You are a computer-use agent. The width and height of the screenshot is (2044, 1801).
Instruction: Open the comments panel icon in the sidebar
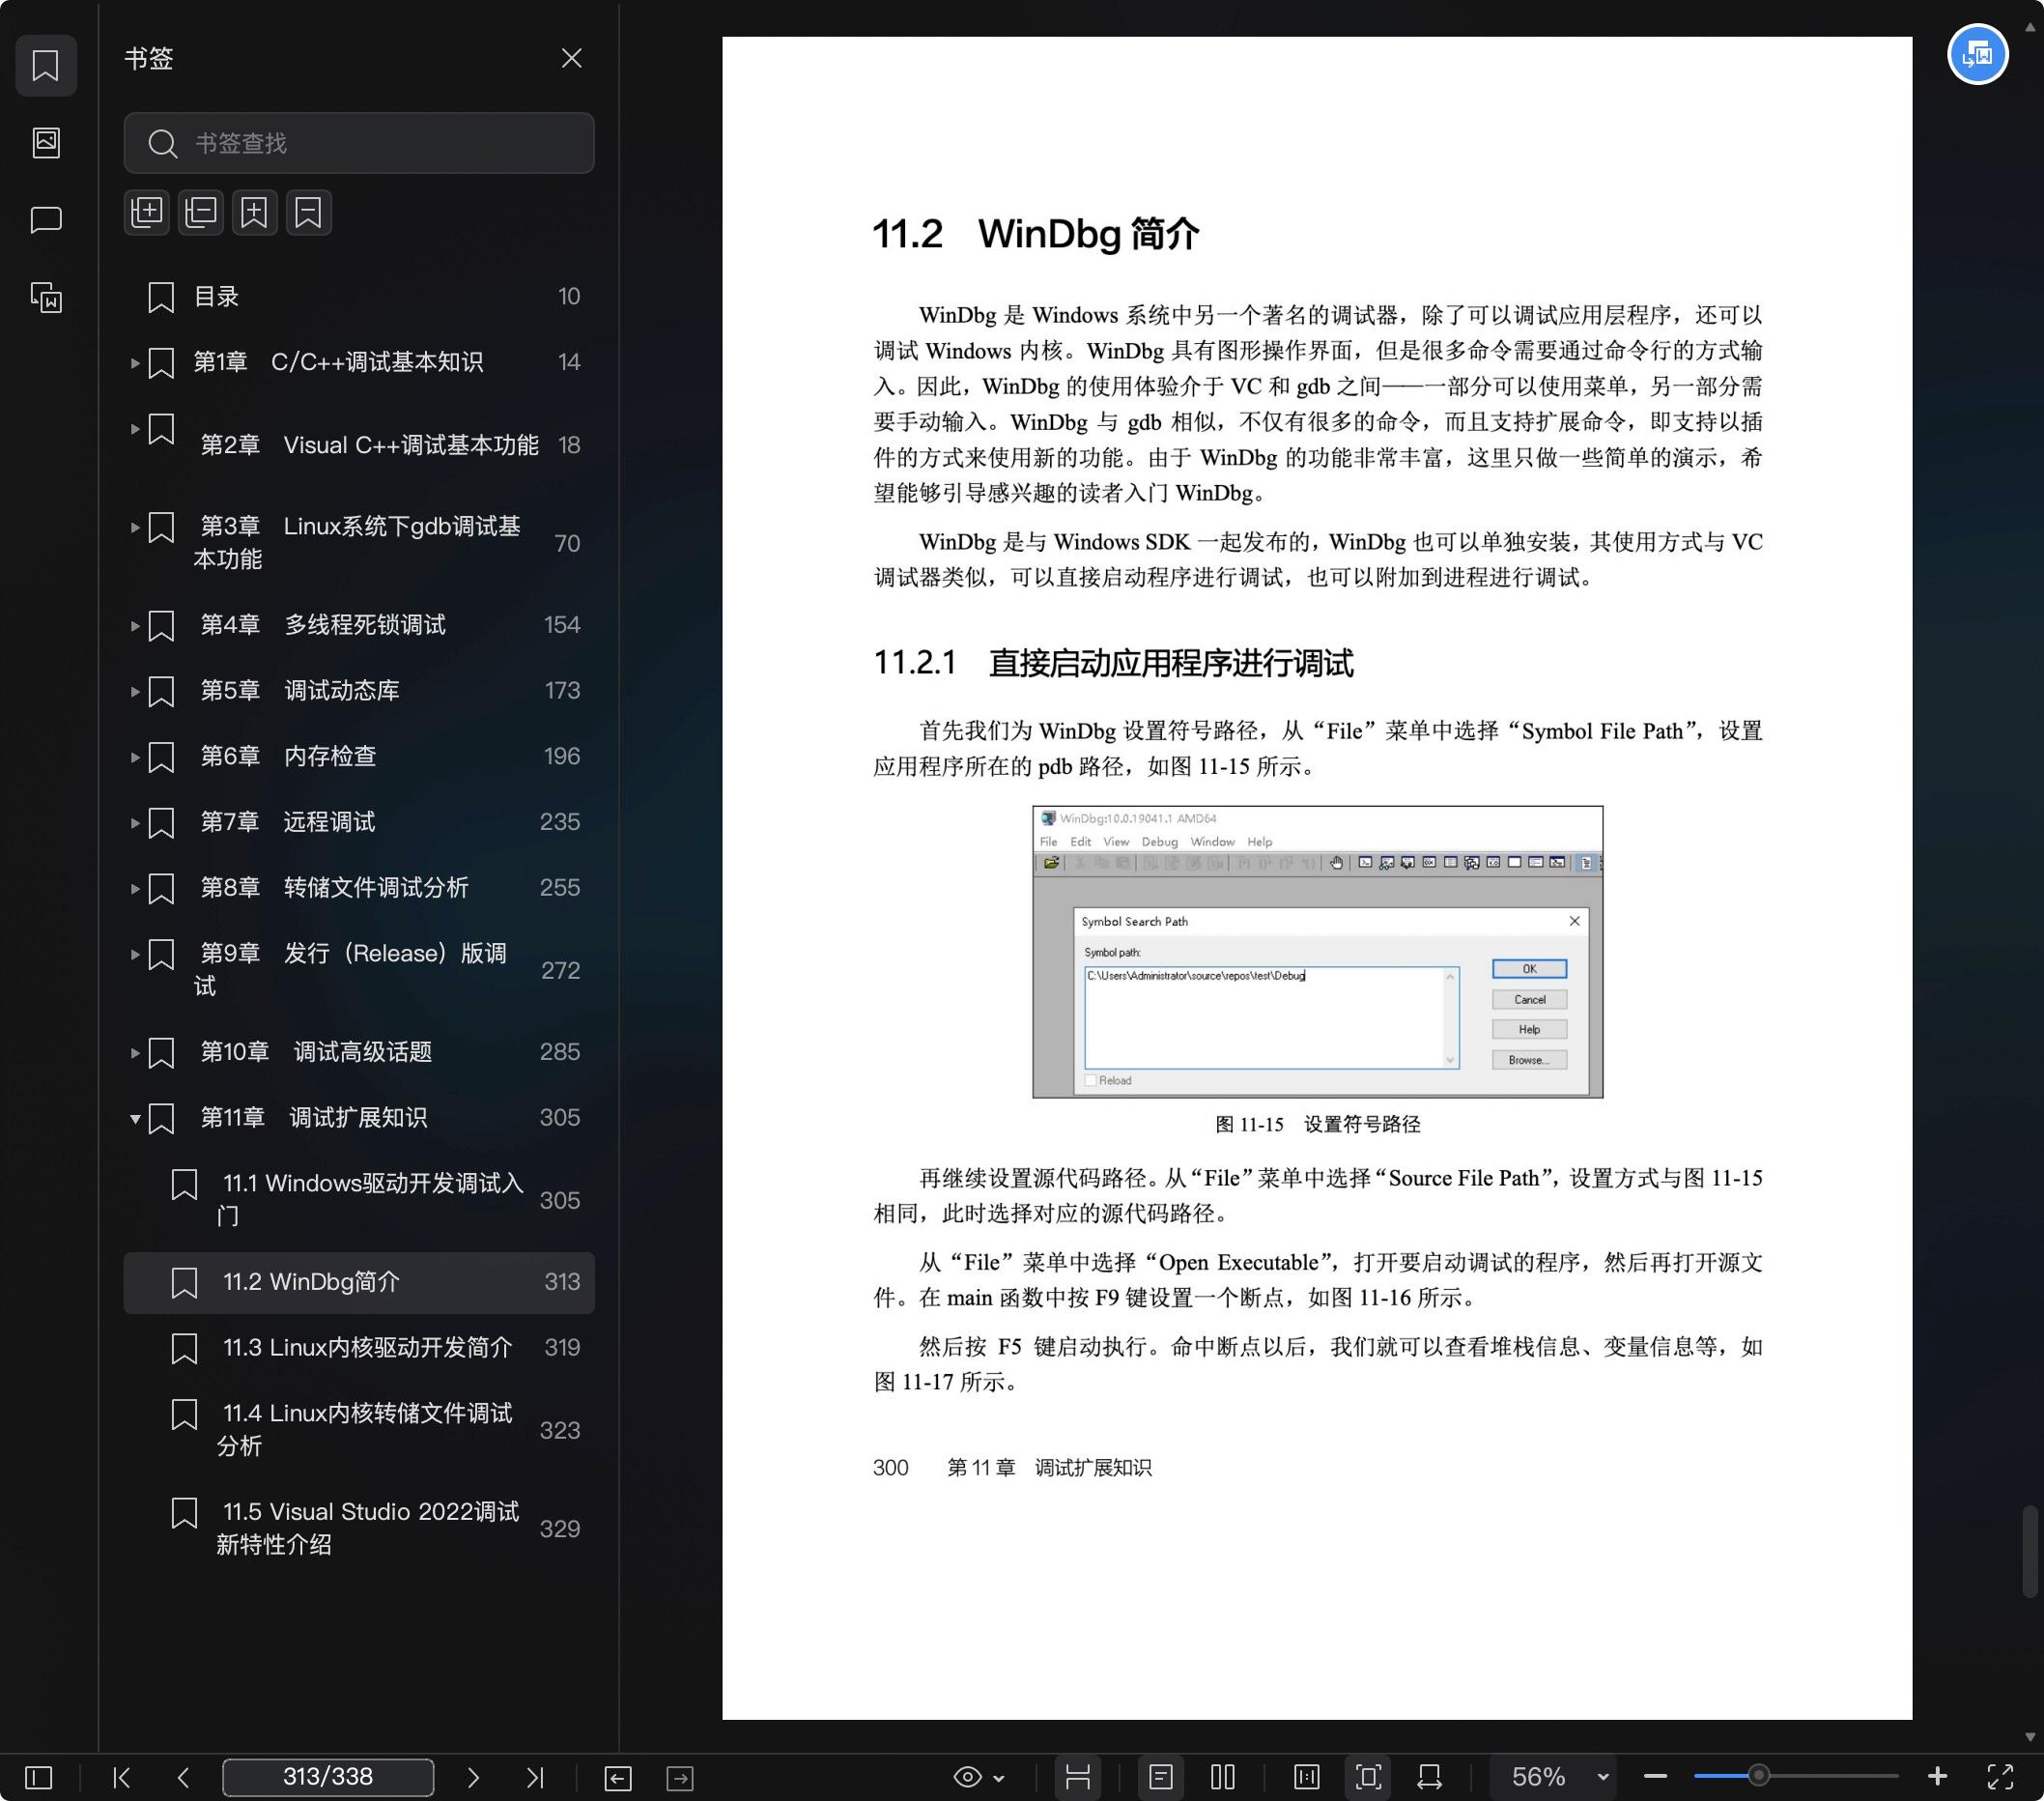pos(46,220)
